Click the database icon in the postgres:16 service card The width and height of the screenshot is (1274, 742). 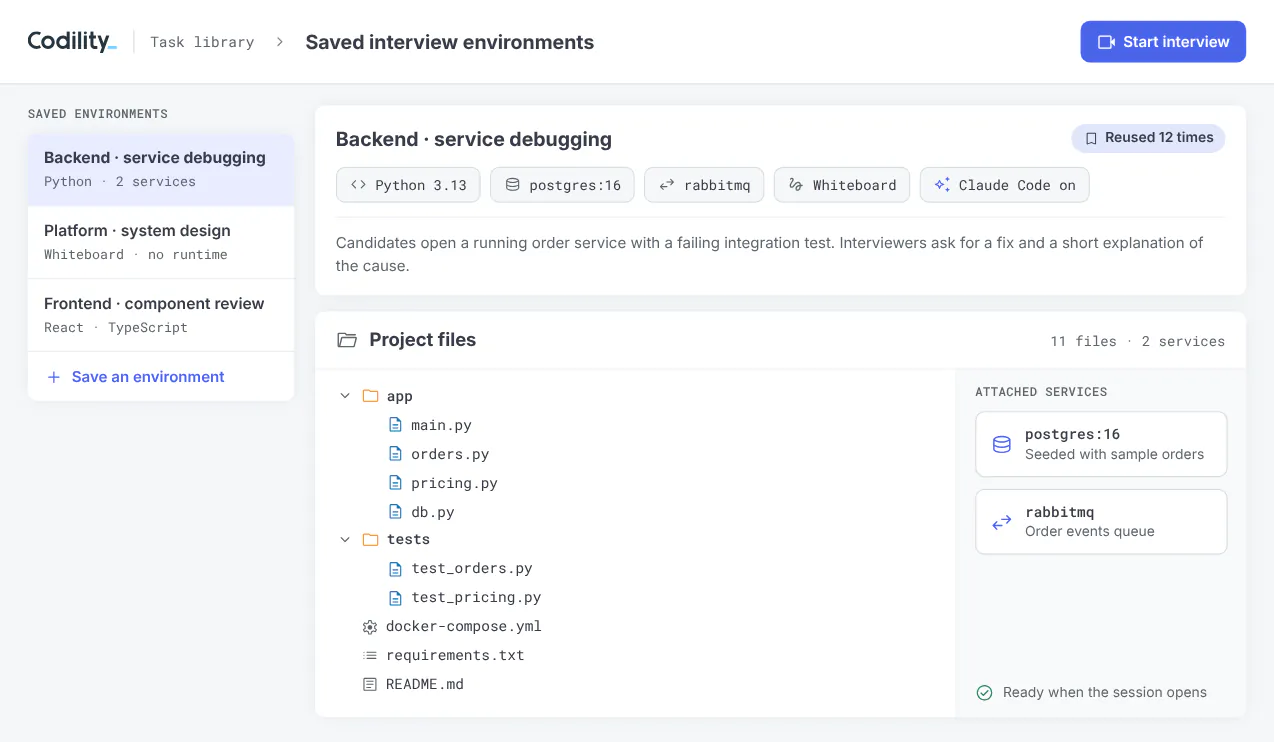pos(1001,444)
